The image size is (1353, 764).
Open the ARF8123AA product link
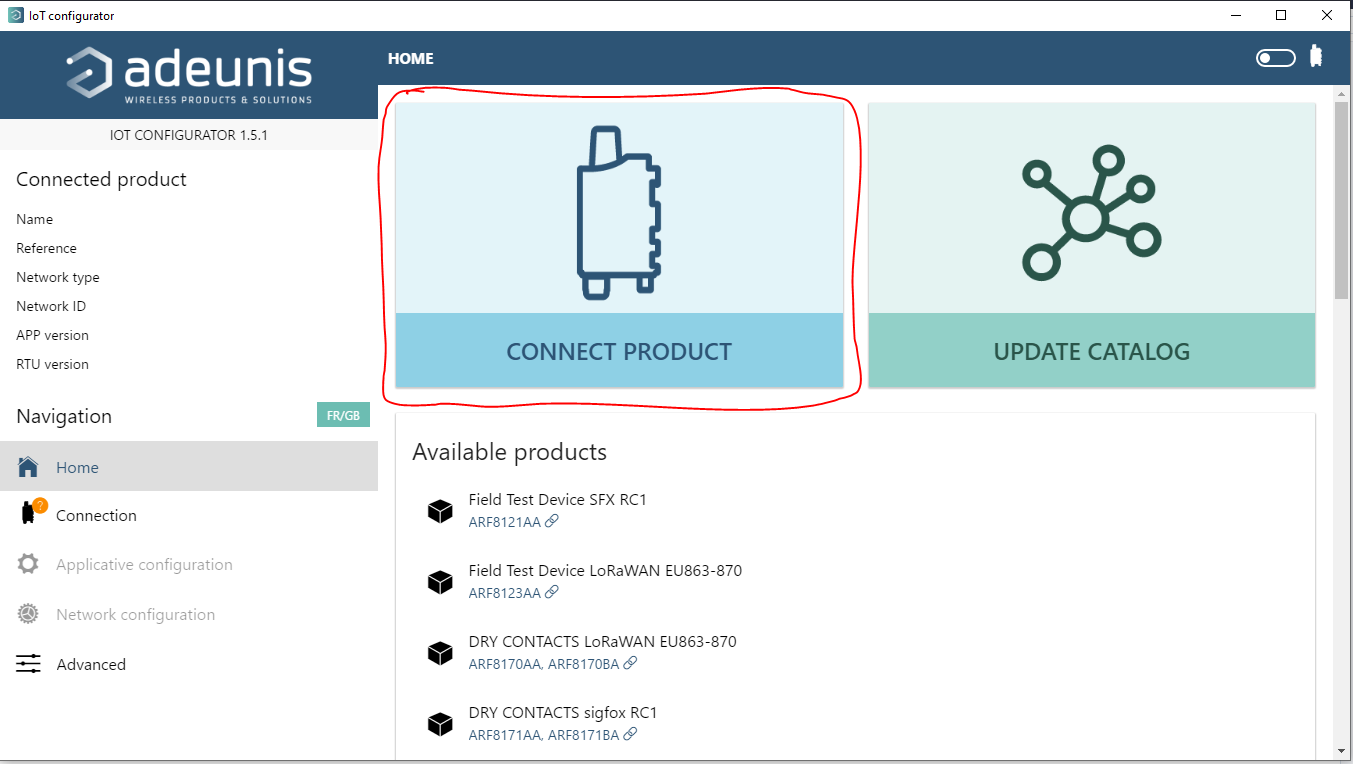point(504,593)
